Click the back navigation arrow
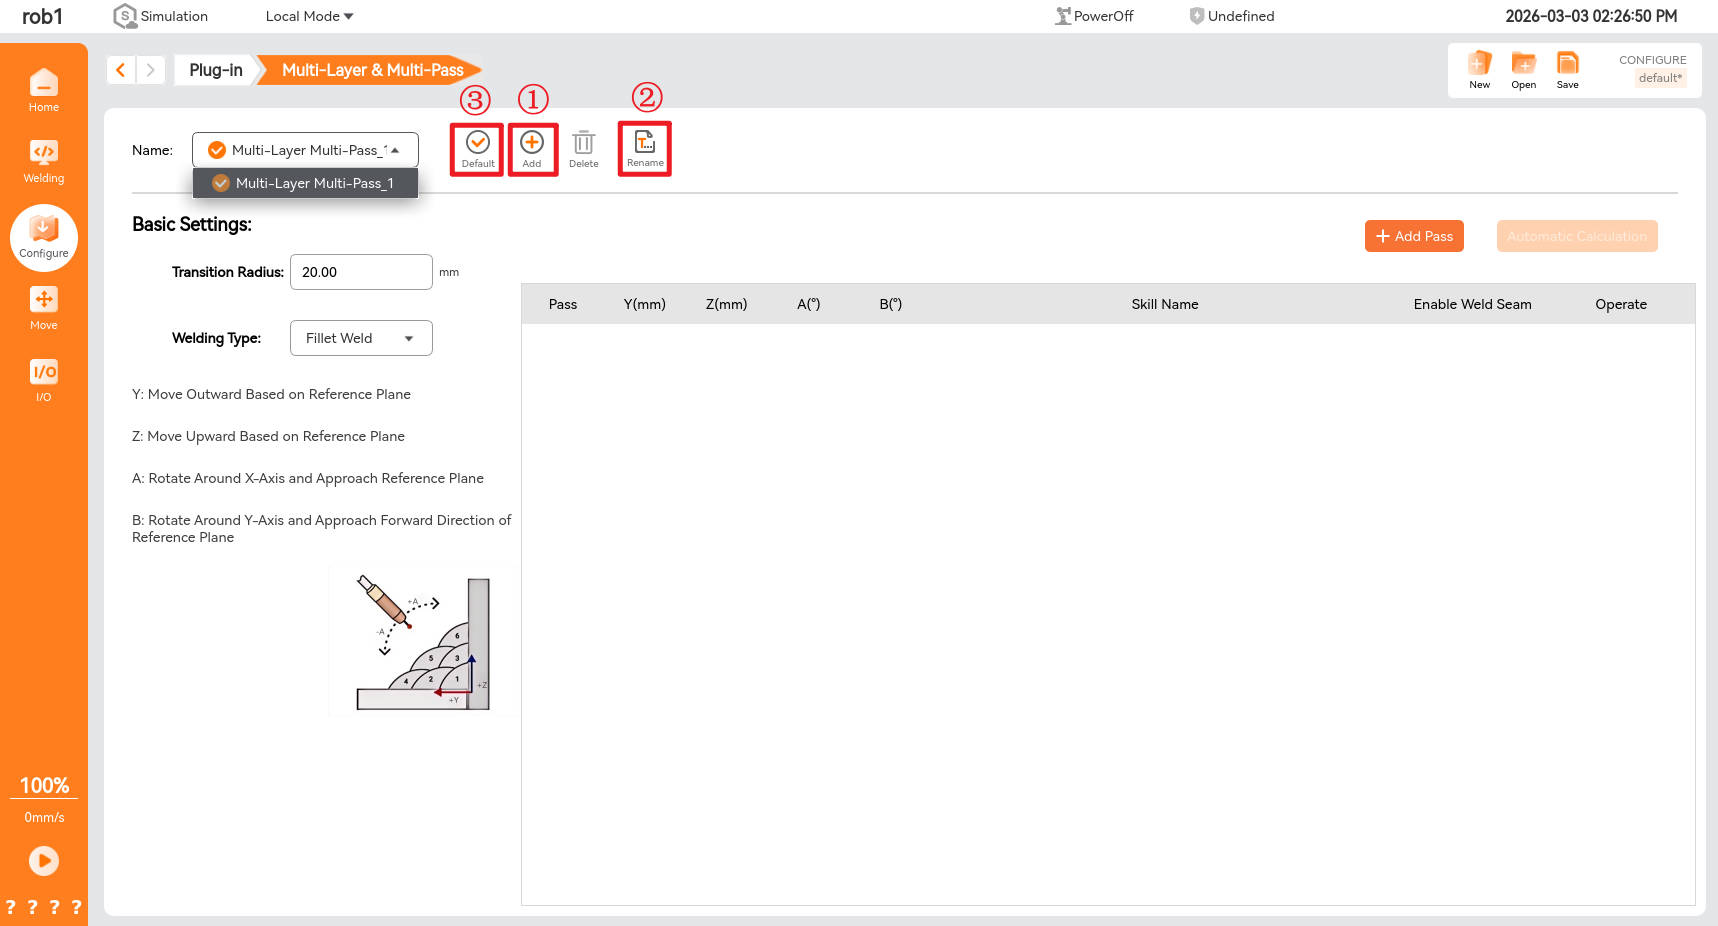 pyautogui.click(x=121, y=70)
